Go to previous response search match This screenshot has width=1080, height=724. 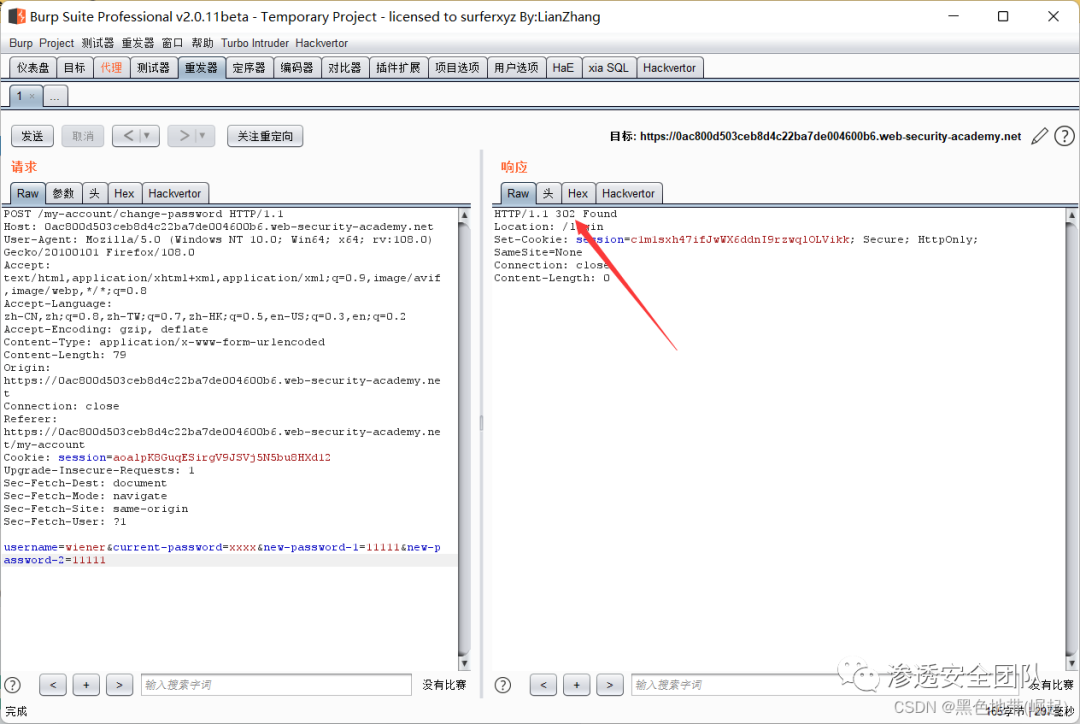543,685
